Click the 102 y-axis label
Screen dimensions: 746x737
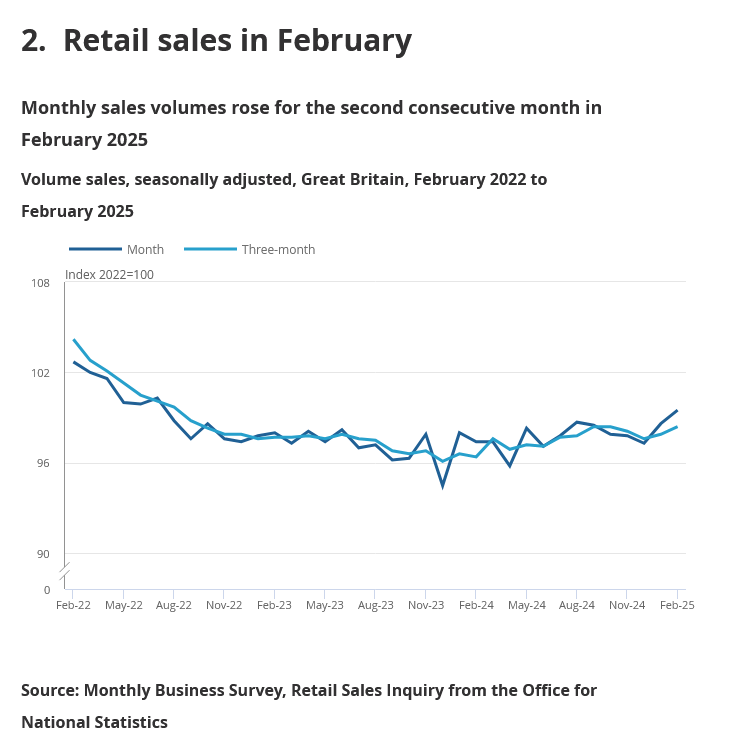[40, 373]
